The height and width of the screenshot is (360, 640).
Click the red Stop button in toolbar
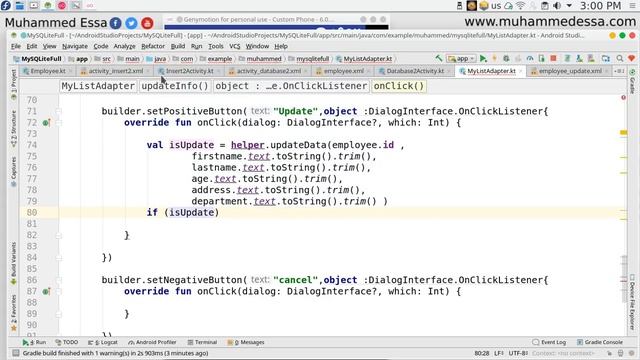pos(553,58)
